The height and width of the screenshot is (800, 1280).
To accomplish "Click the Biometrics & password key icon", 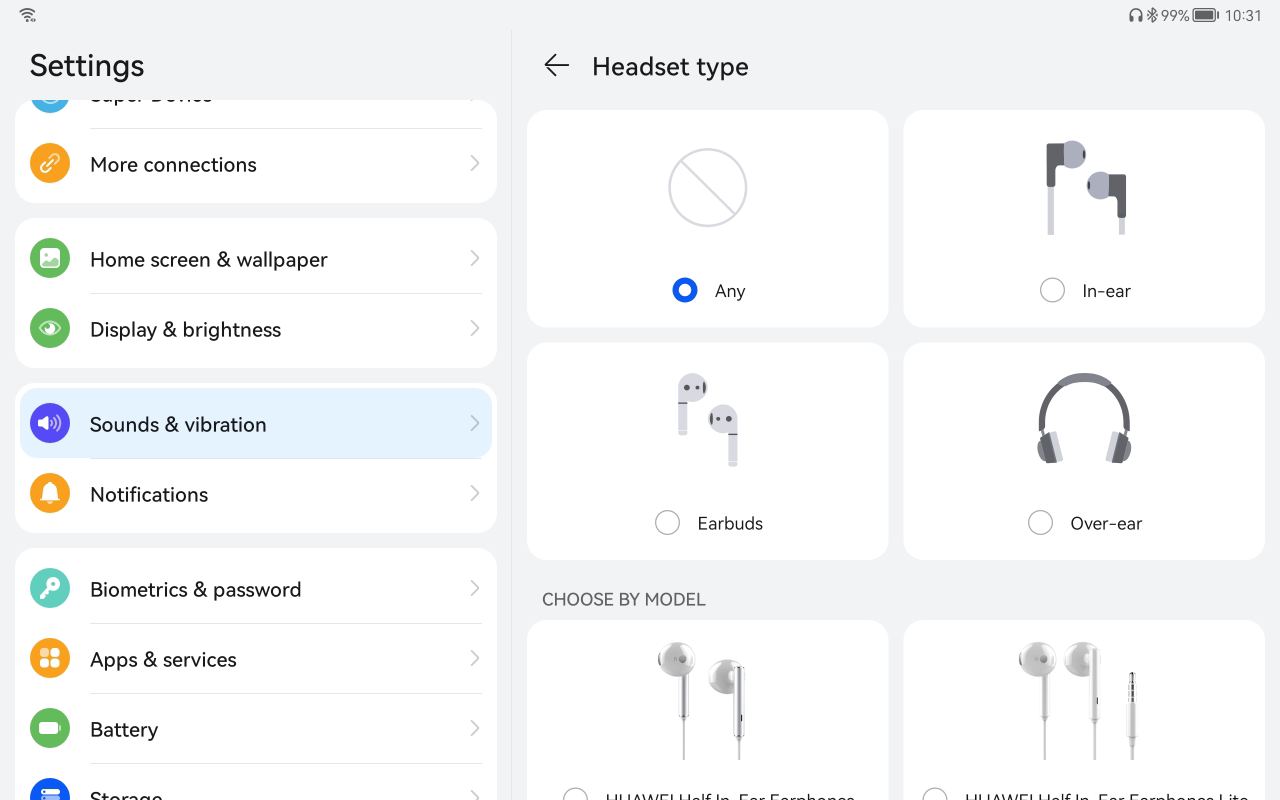I will point(50,588).
